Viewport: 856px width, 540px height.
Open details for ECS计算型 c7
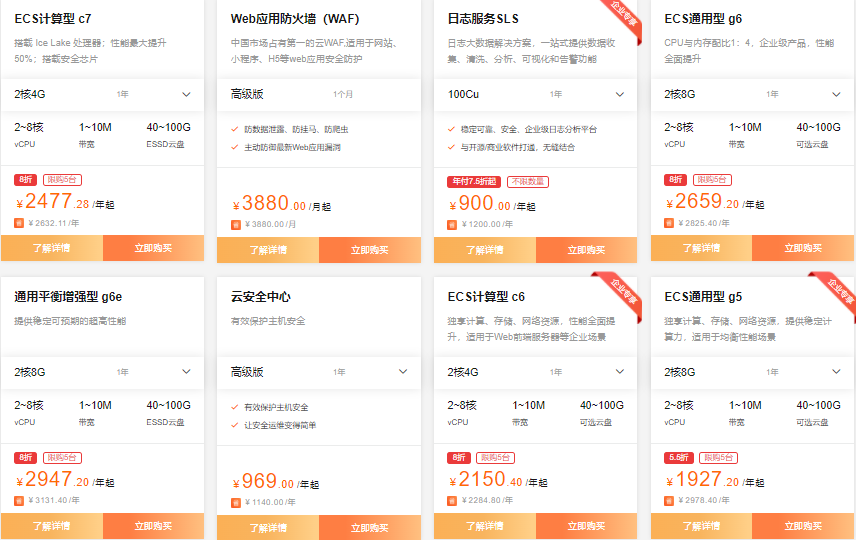click(52, 248)
